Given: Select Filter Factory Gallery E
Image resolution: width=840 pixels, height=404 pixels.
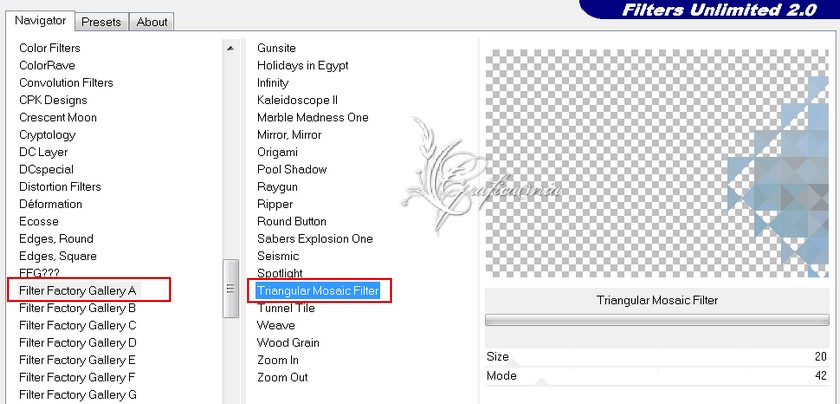Looking at the screenshot, I should [x=78, y=360].
